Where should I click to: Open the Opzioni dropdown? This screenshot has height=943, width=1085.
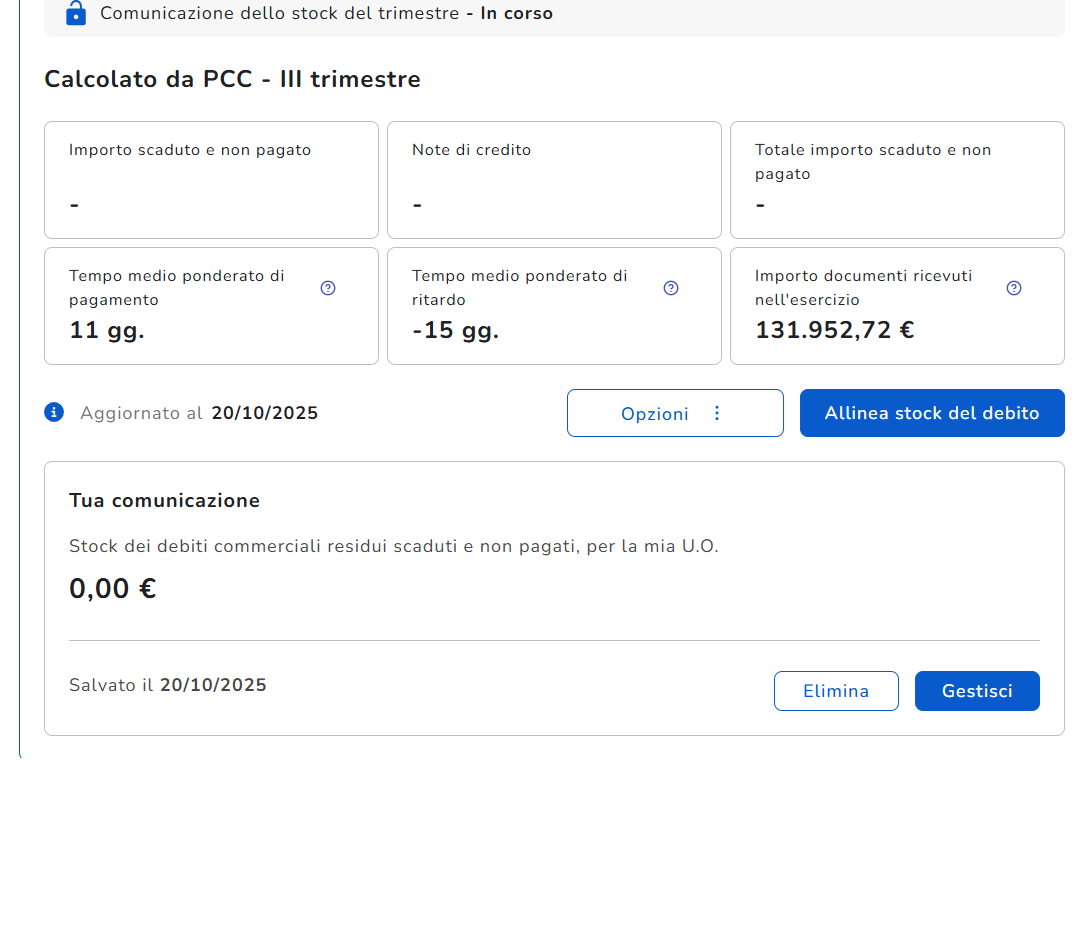pyautogui.click(x=655, y=413)
